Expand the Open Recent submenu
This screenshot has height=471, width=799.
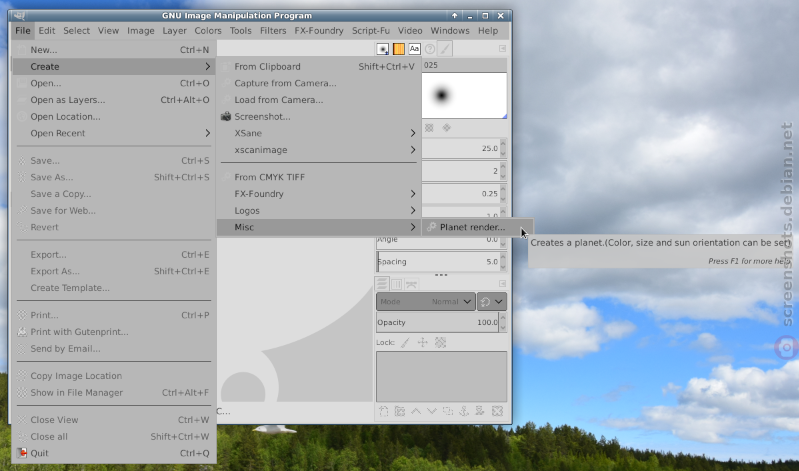113,134
